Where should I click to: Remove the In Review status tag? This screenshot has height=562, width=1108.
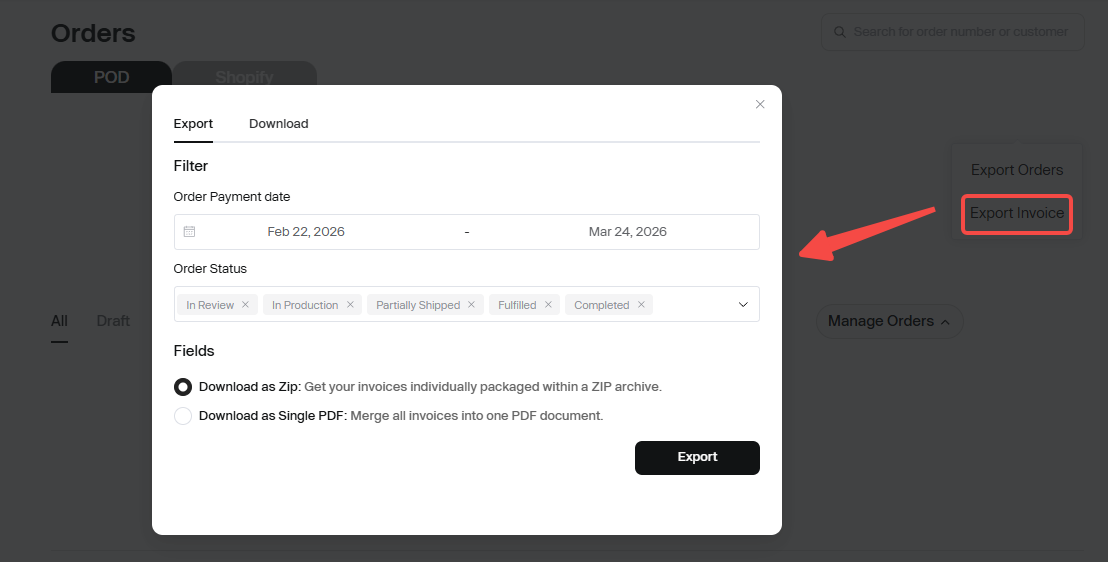pos(245,305)
